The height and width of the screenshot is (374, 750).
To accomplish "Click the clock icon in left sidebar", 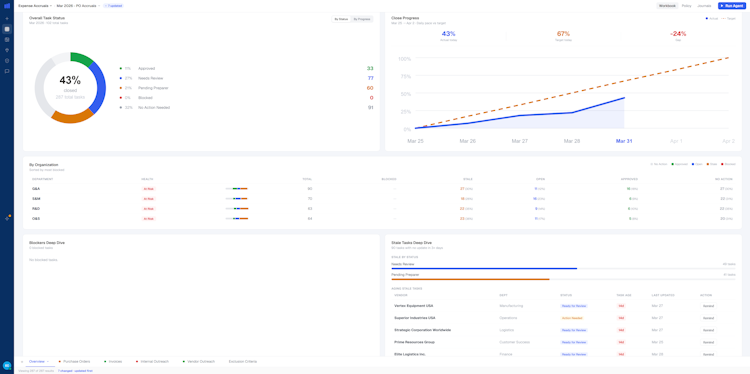I will tap(7, 61).
